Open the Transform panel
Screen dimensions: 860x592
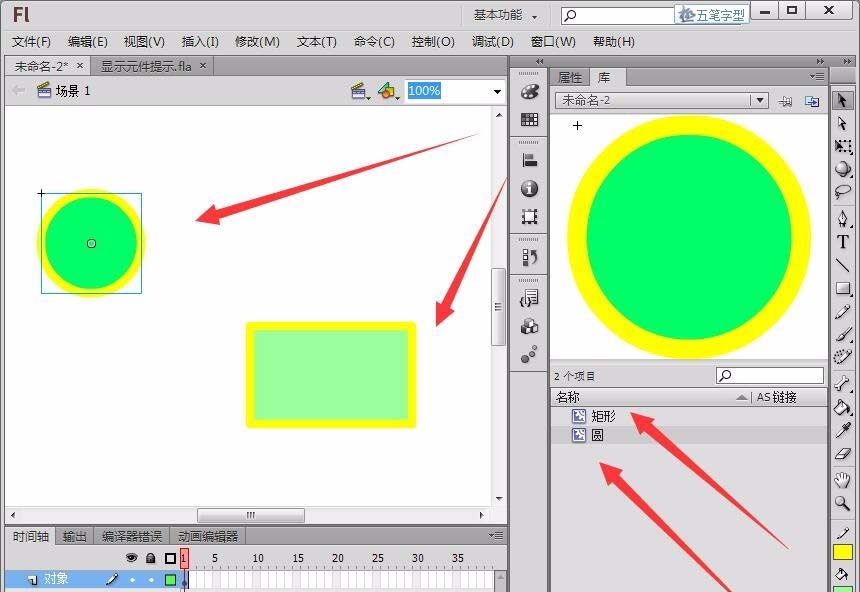(x=529, y=217)
